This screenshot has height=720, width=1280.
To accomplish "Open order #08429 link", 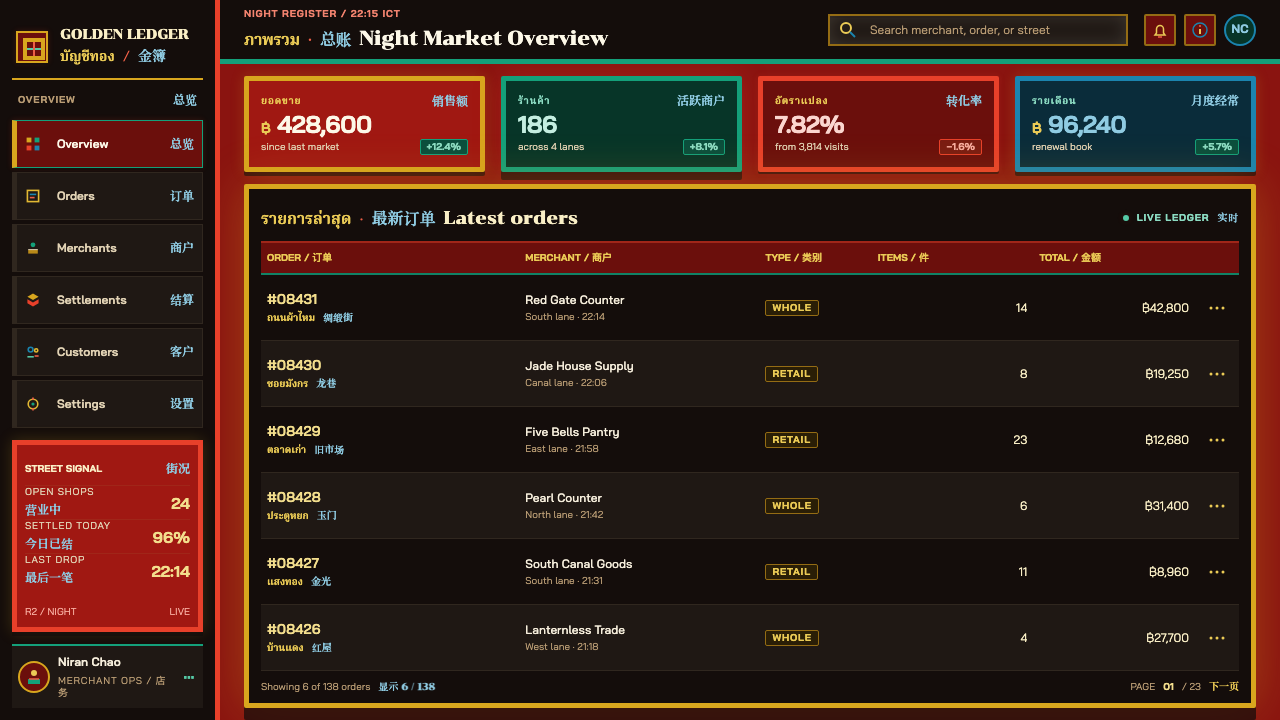I will click(x=294, y=431).
